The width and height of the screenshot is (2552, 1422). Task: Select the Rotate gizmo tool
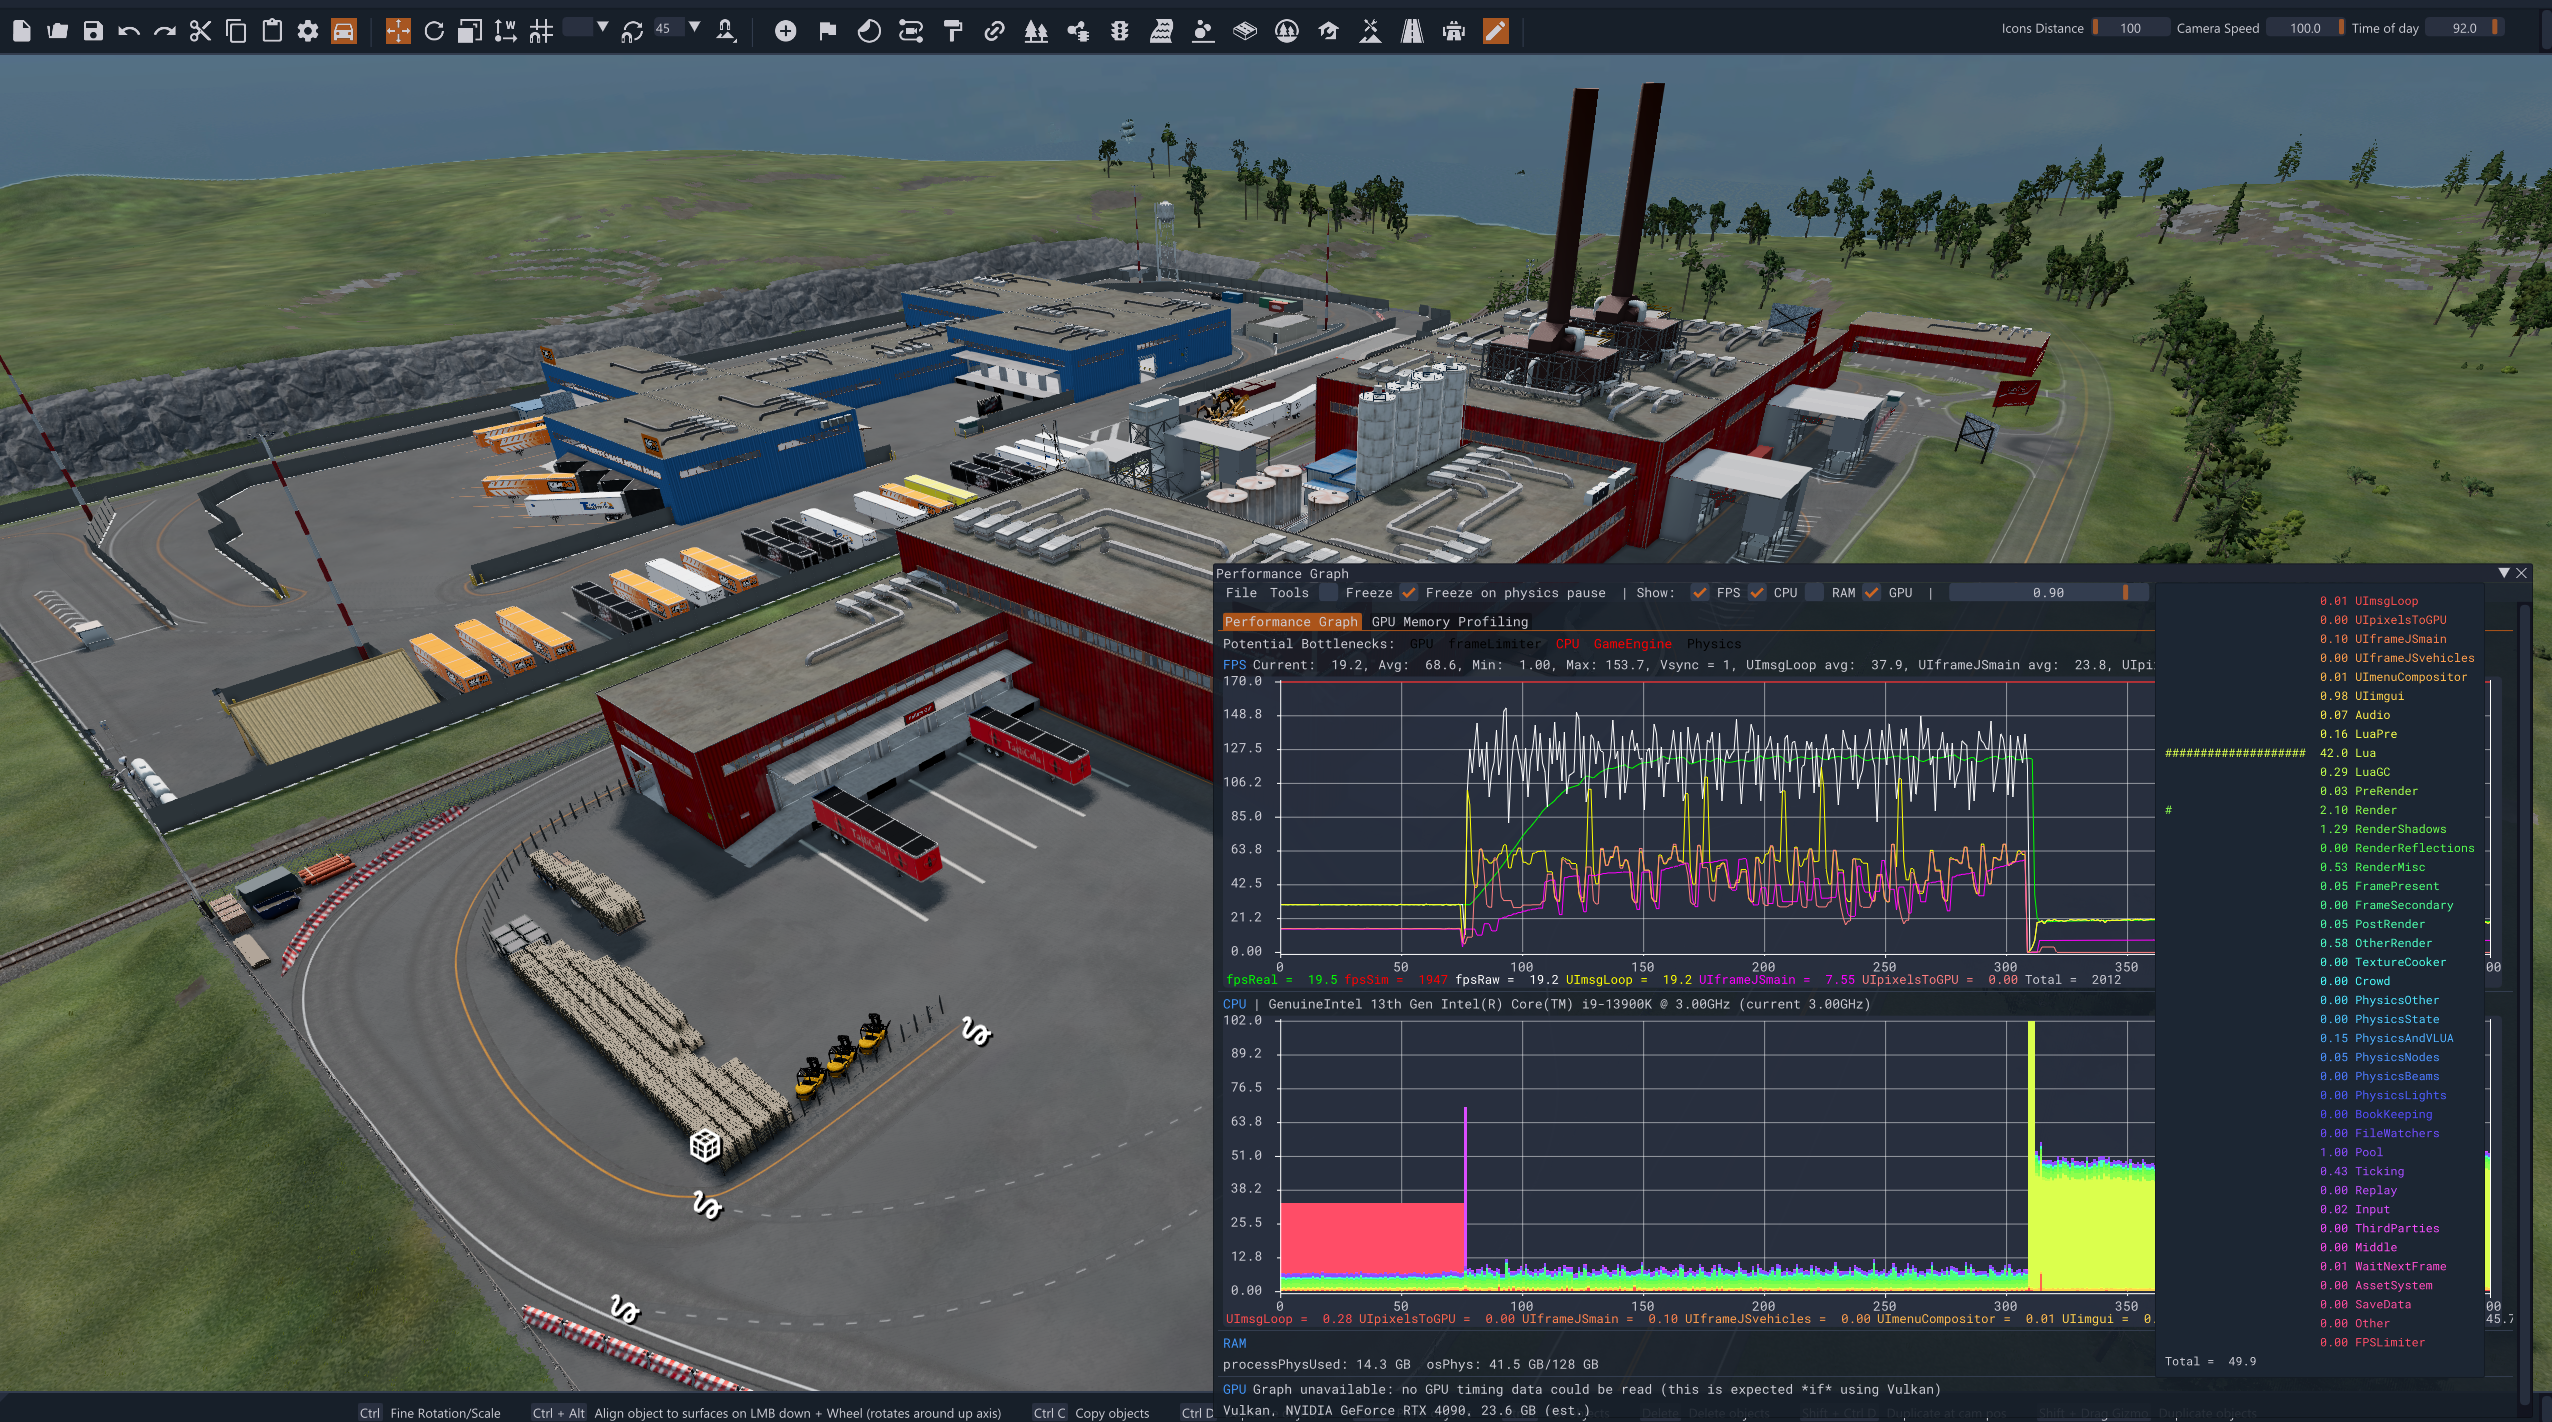(434, 30)
